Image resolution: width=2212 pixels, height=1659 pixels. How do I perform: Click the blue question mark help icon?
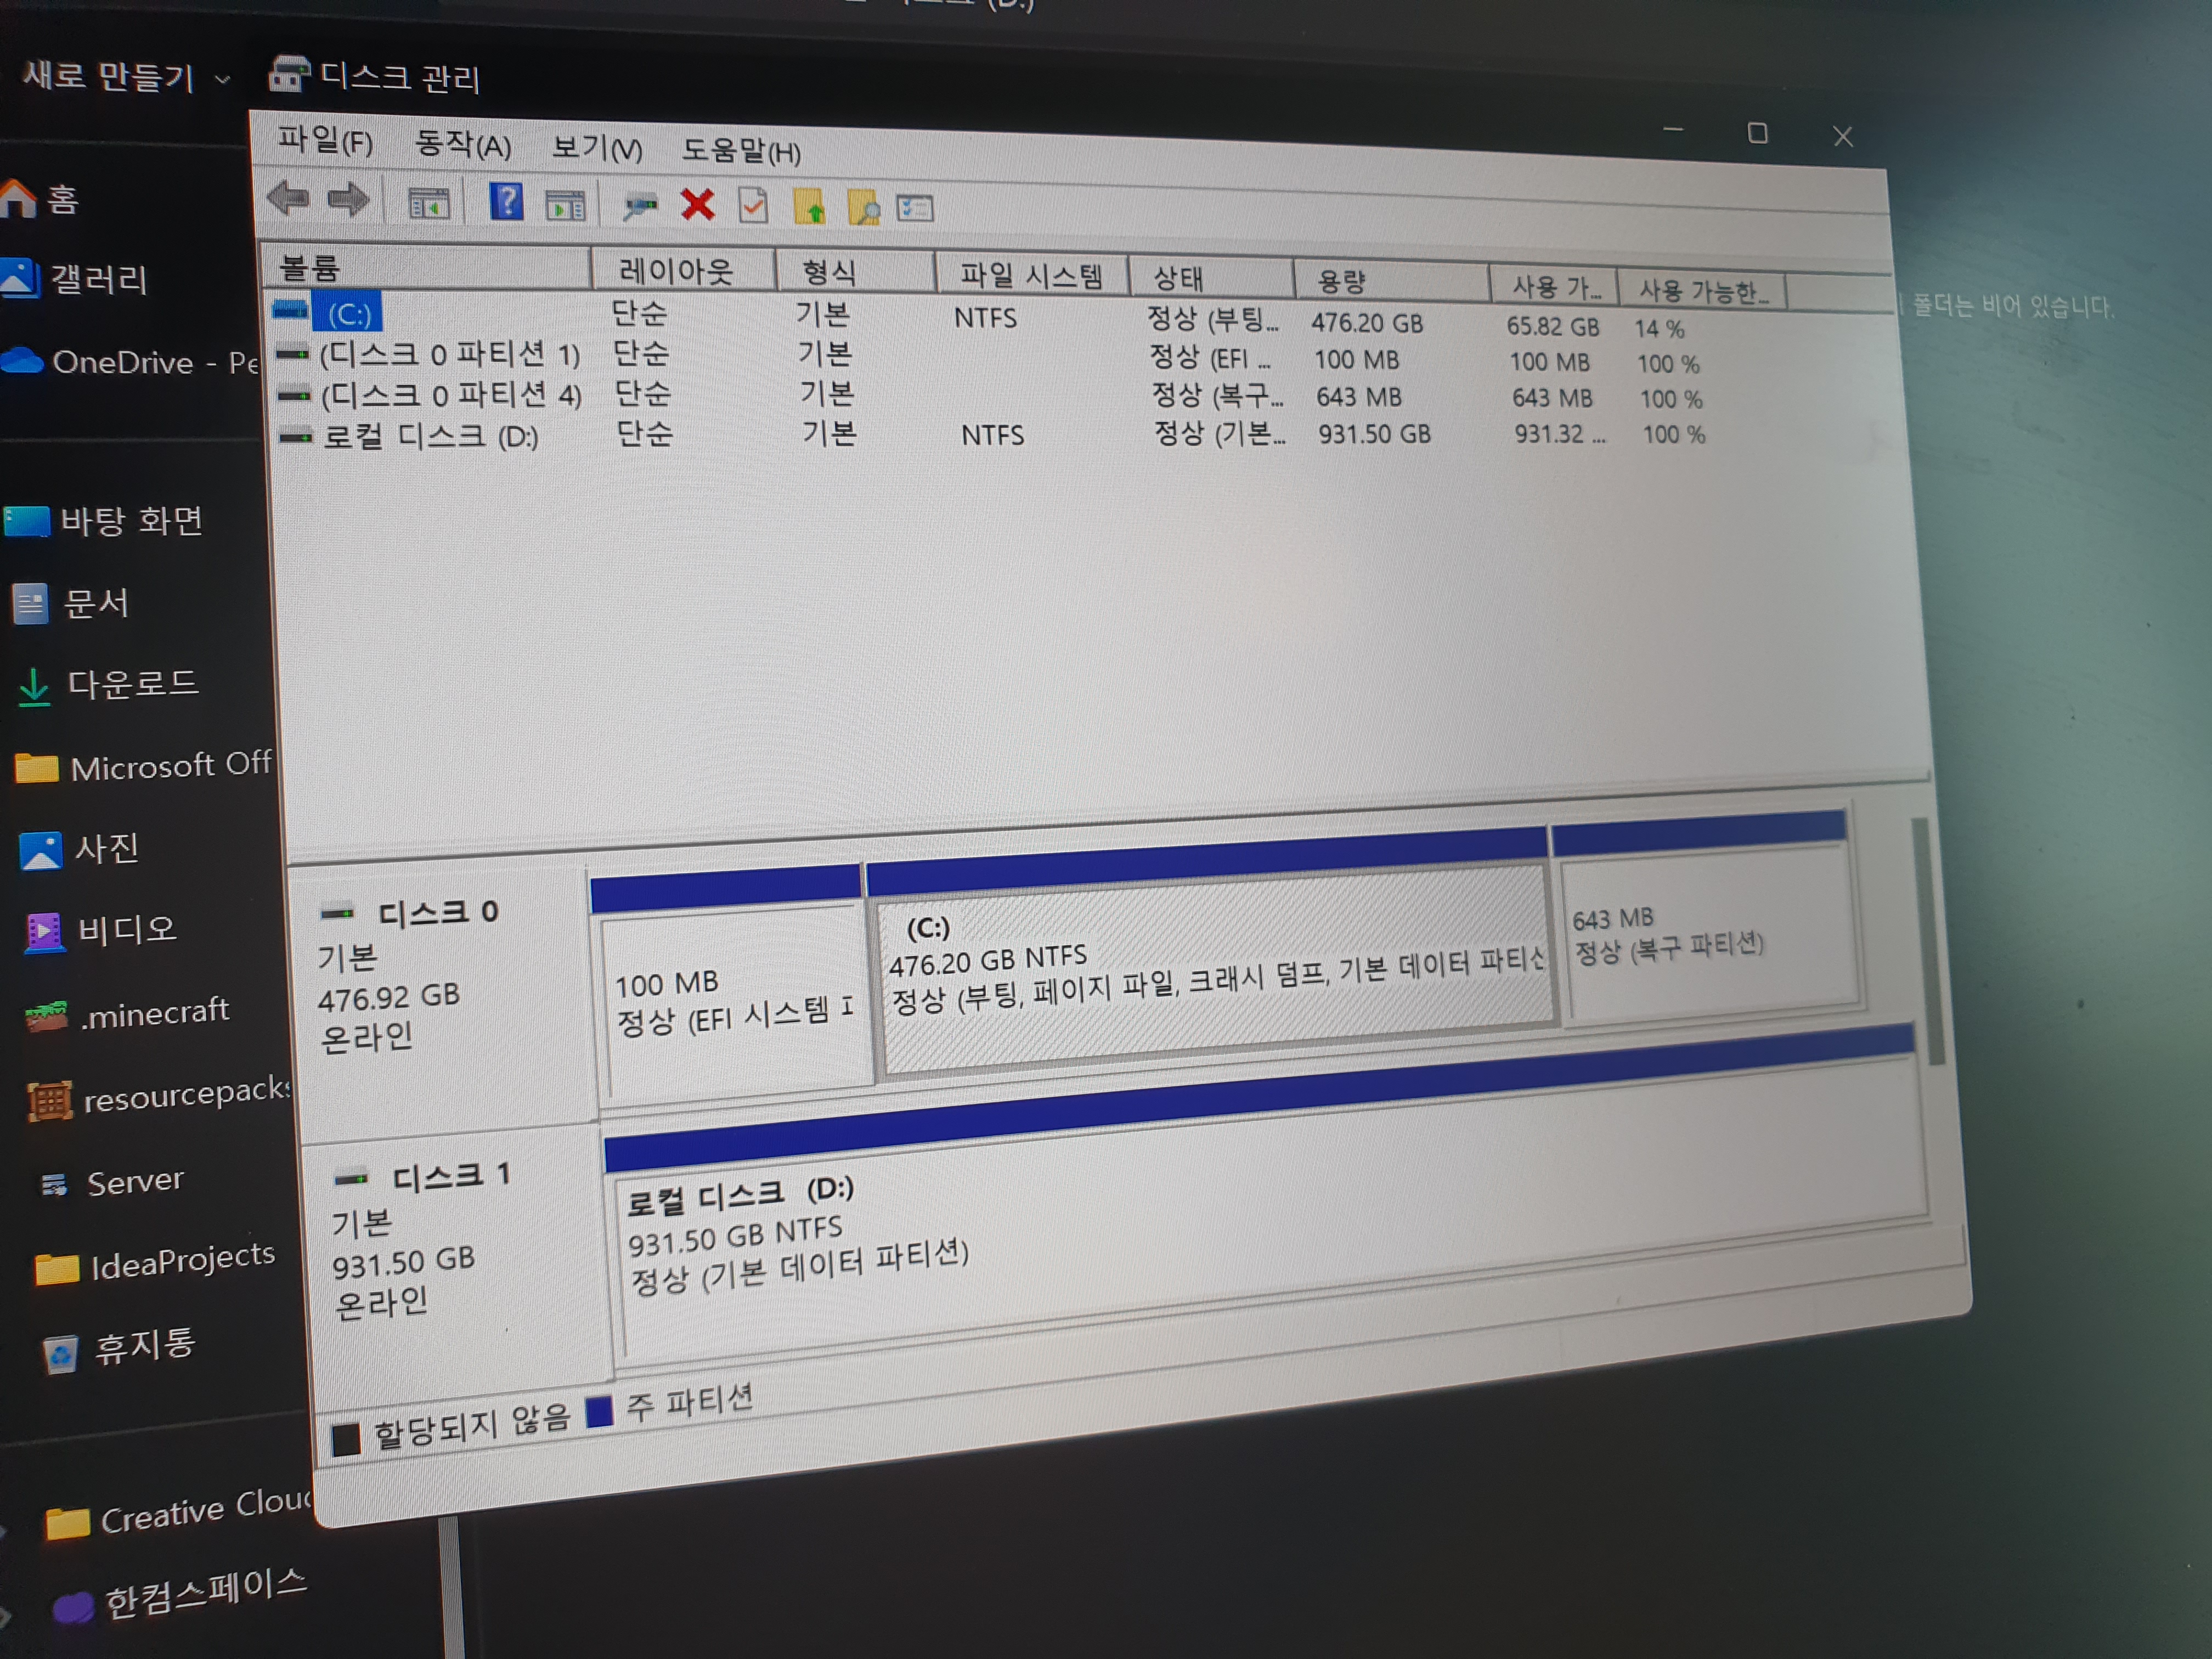(x=506, y=202)
